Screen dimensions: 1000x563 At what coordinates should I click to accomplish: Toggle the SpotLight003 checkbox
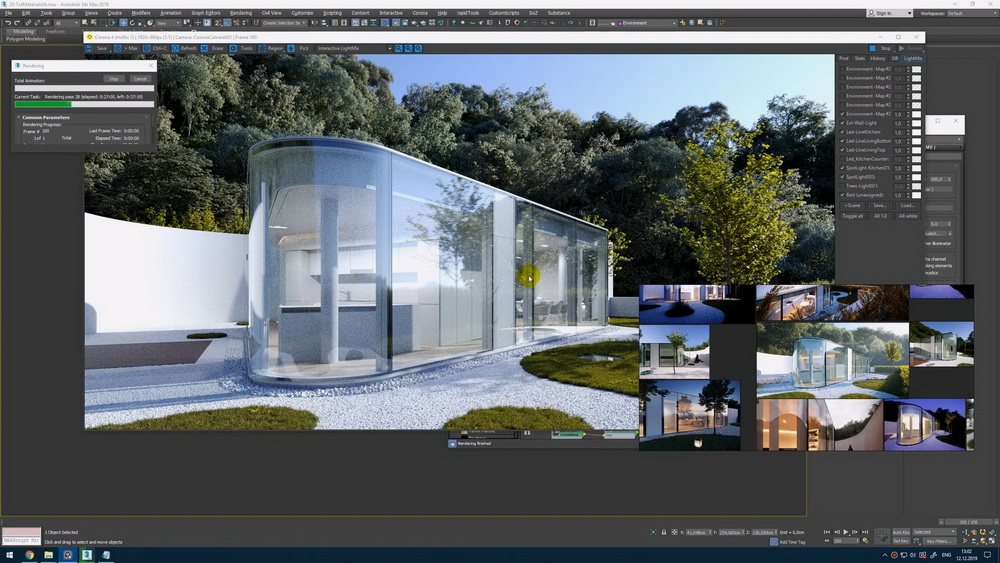842,177
